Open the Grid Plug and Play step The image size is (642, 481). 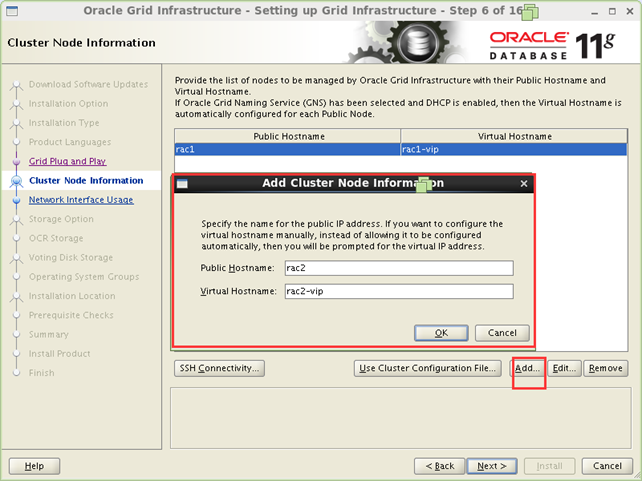pyautogui.click(x=68, y=161)
